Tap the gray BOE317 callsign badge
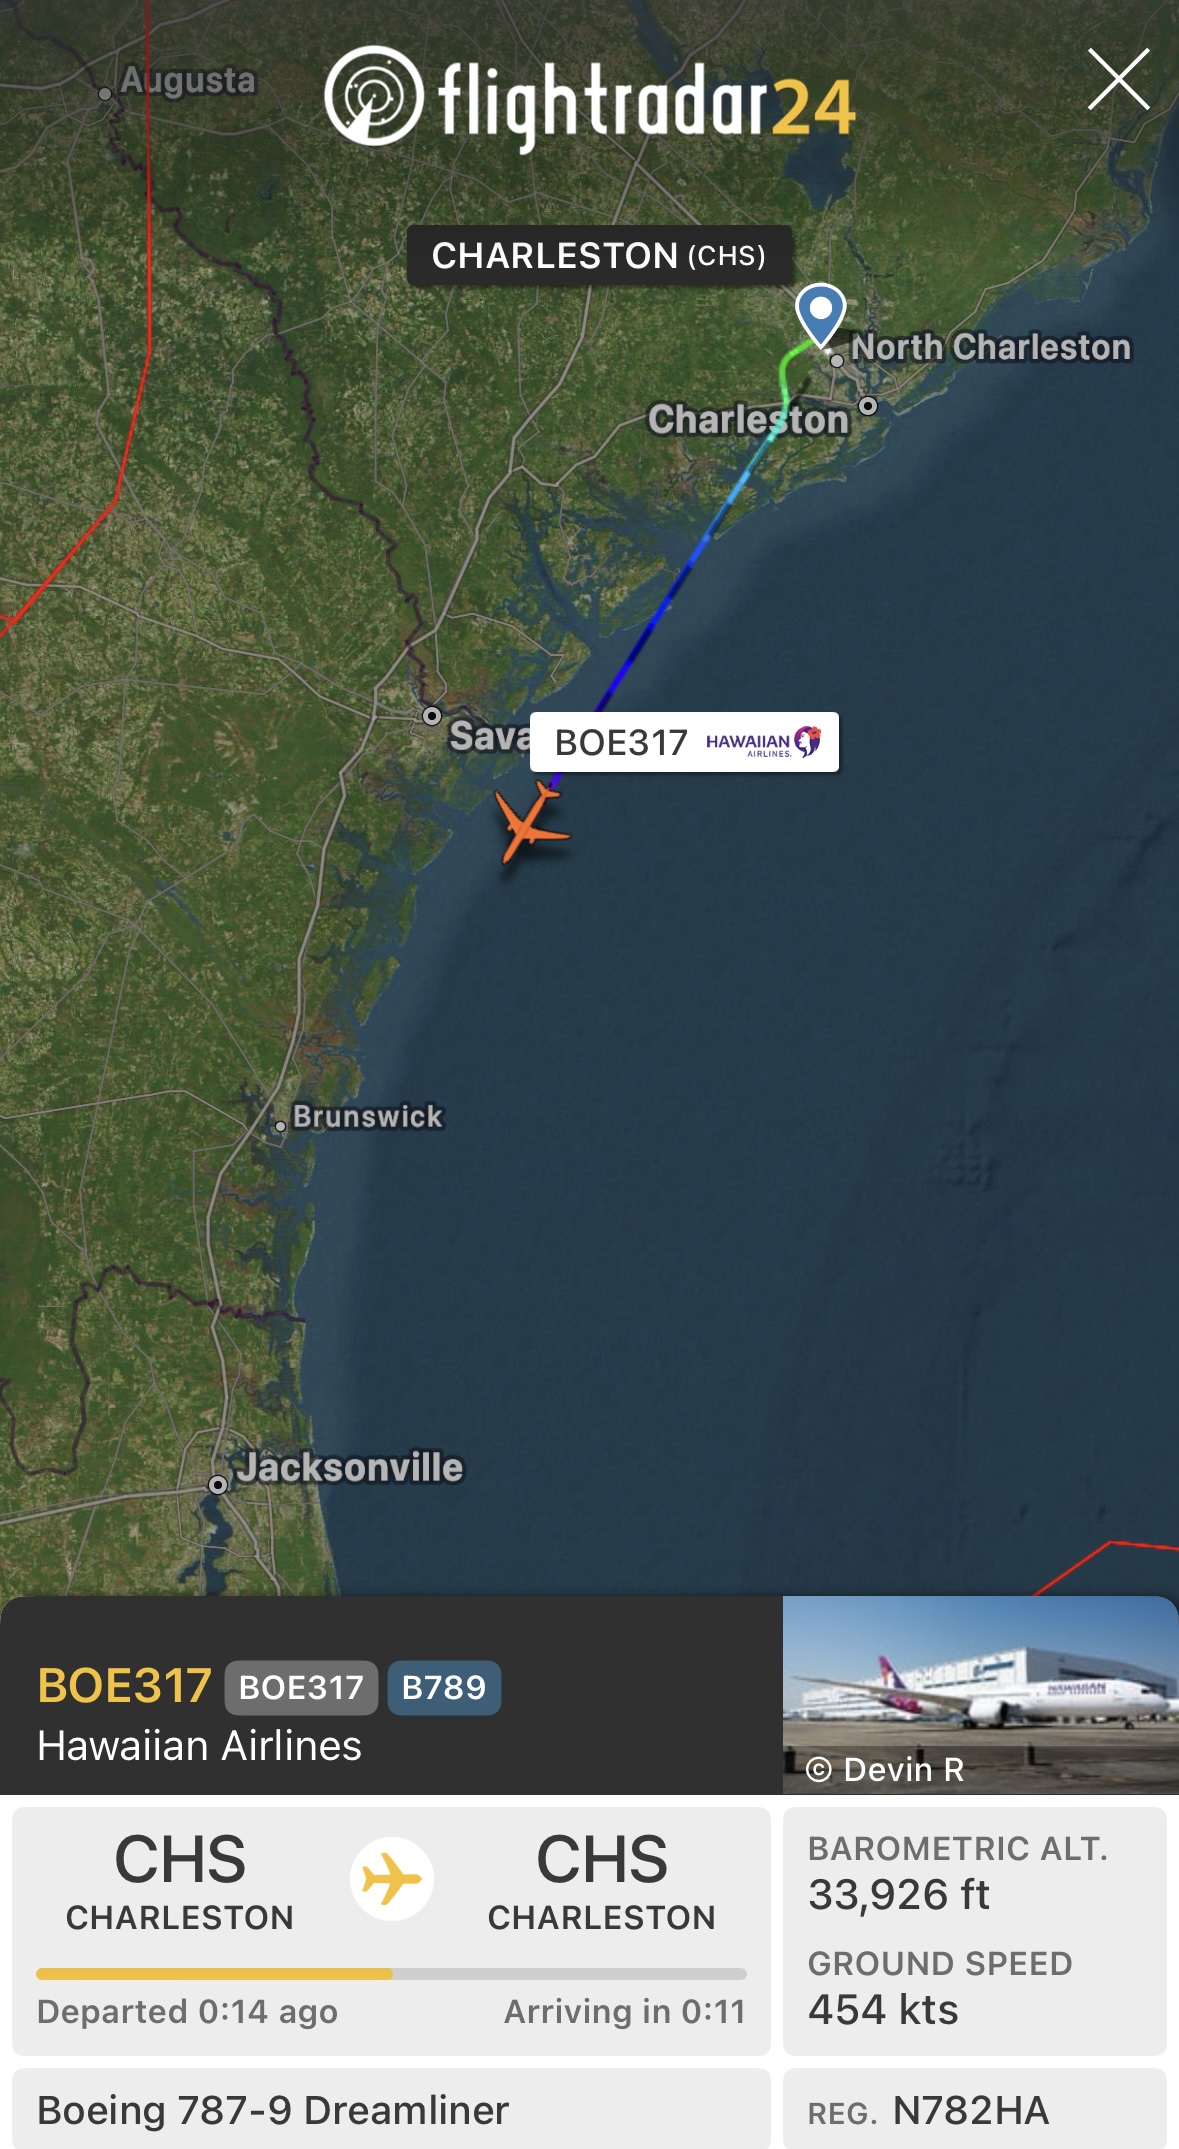Viewport: 1179px width, 2149px height. click(x=301, y=1688)
